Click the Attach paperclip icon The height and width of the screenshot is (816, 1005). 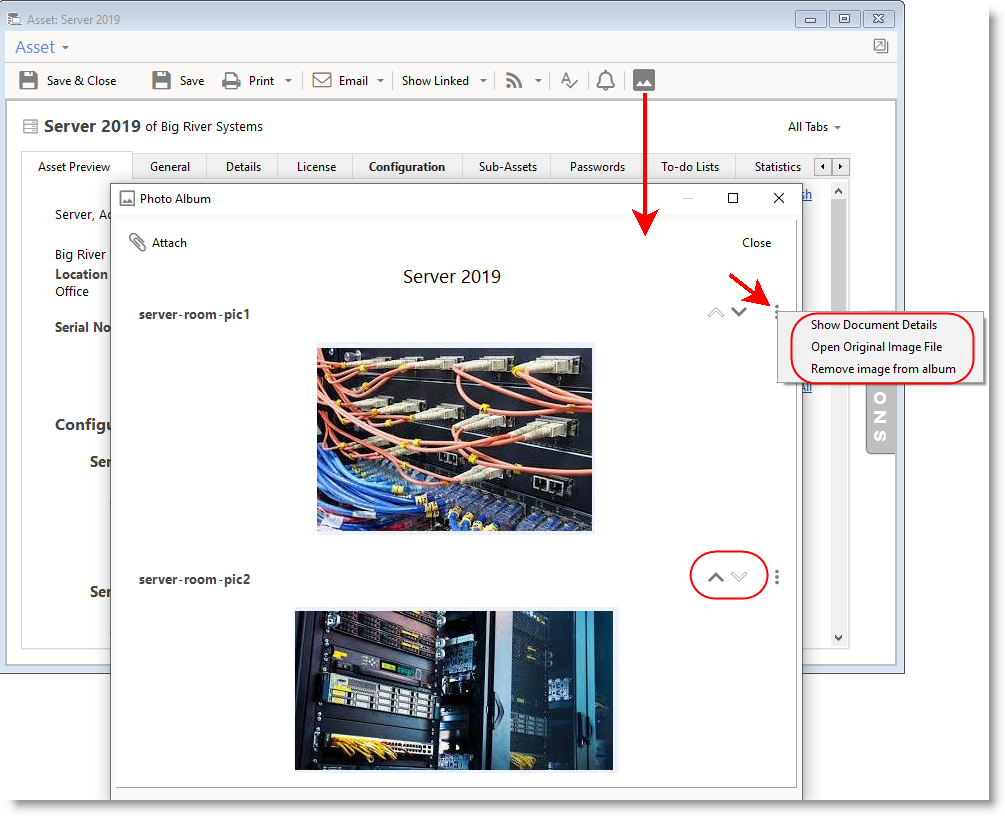138,243
